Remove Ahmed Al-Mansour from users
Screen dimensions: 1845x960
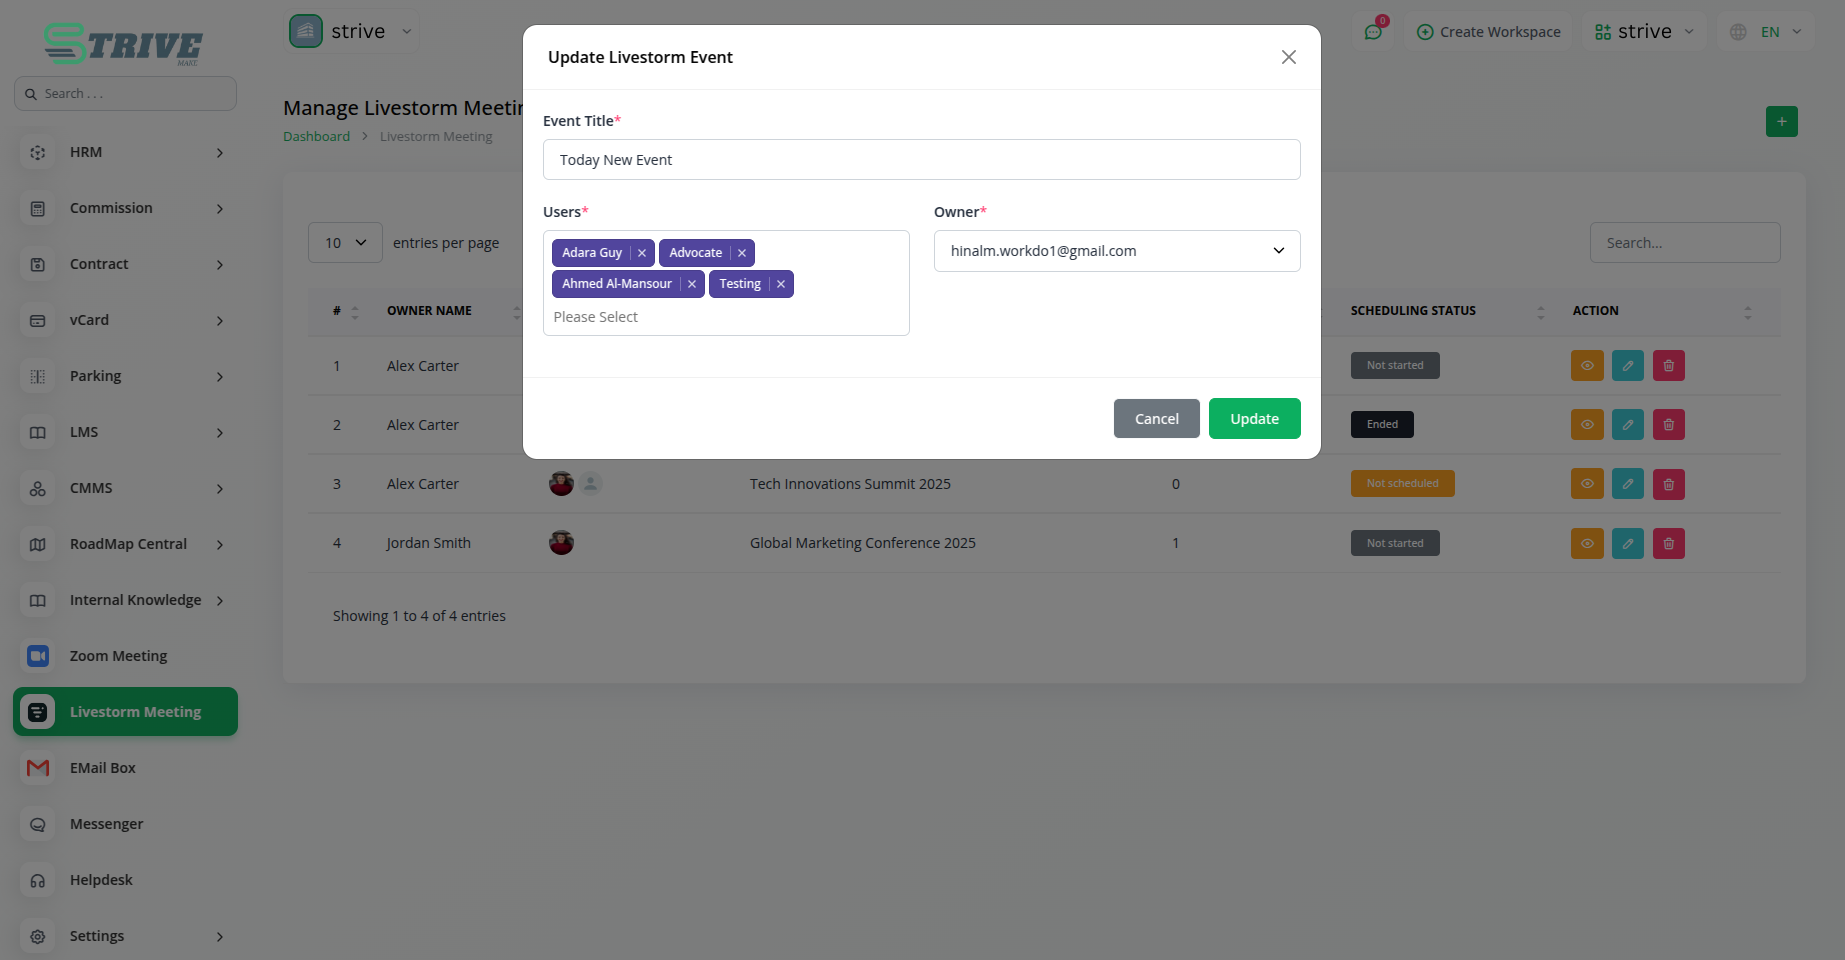point(692,284)
